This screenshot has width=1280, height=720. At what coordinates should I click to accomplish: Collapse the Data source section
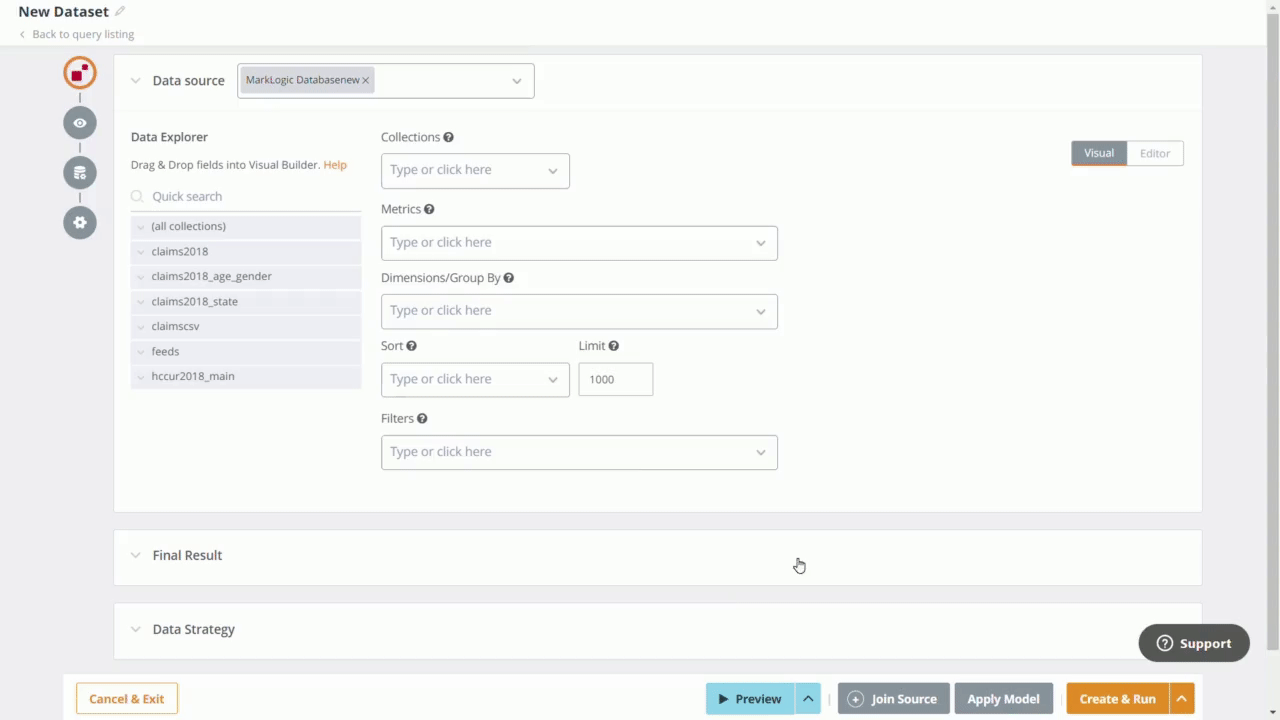click(135, 80)
